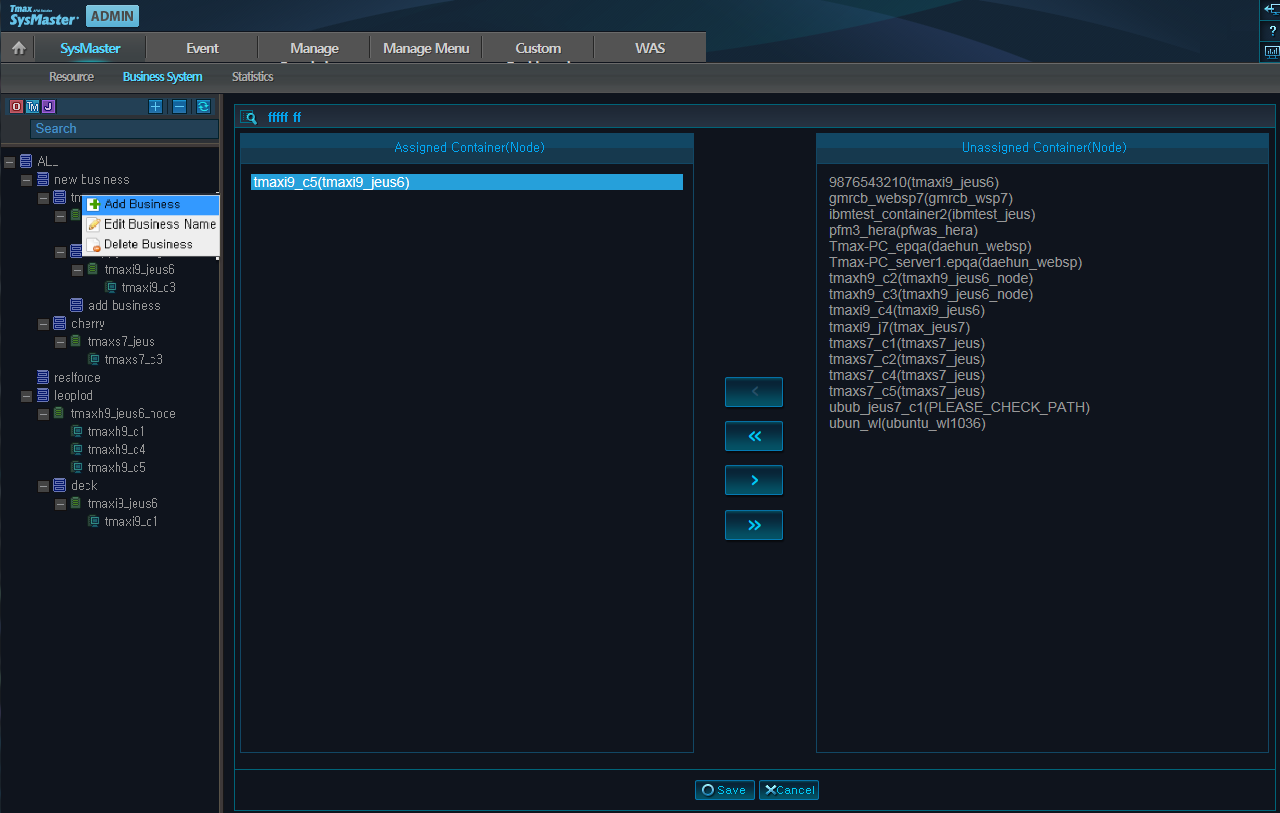Switch to the Resource sub-tab

[x=71, y=77]
